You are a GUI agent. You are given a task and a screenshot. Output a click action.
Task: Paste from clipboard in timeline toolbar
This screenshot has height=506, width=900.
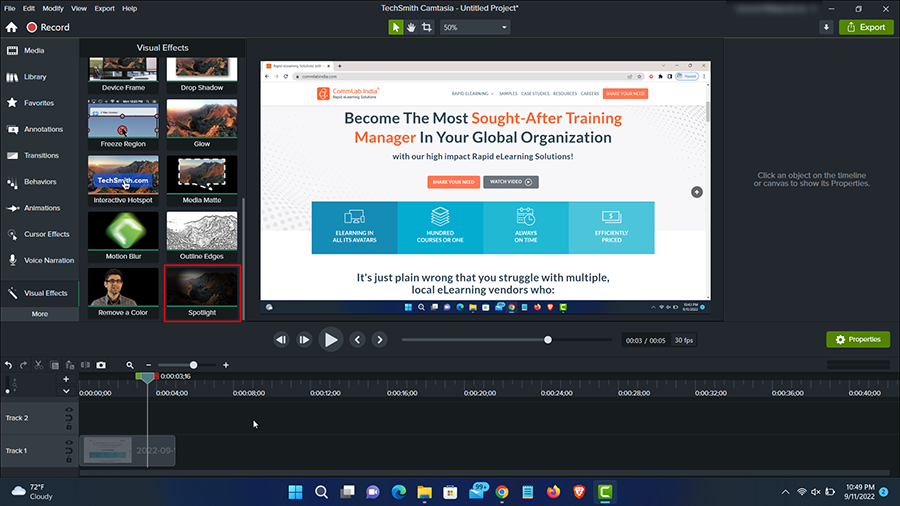tap(69, 365)
